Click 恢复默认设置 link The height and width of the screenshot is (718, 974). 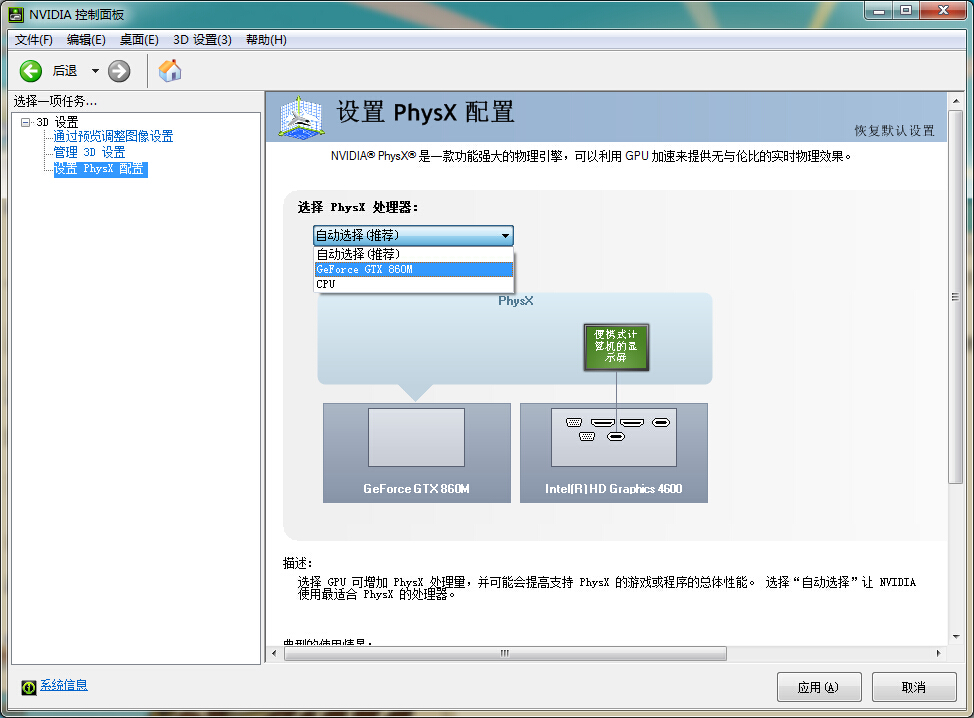[894, 130]
